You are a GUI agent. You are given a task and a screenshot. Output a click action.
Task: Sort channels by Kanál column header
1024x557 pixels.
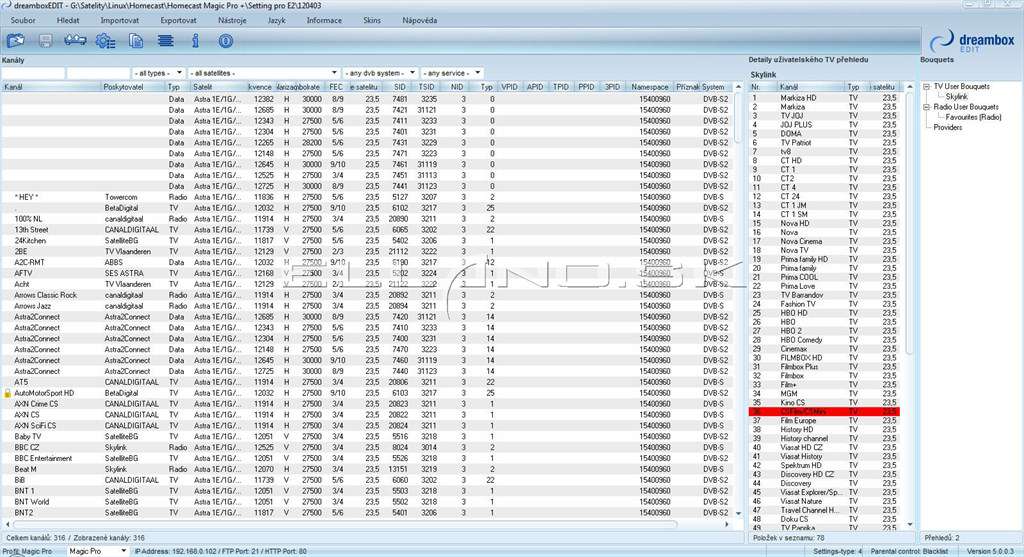(51, 87)
